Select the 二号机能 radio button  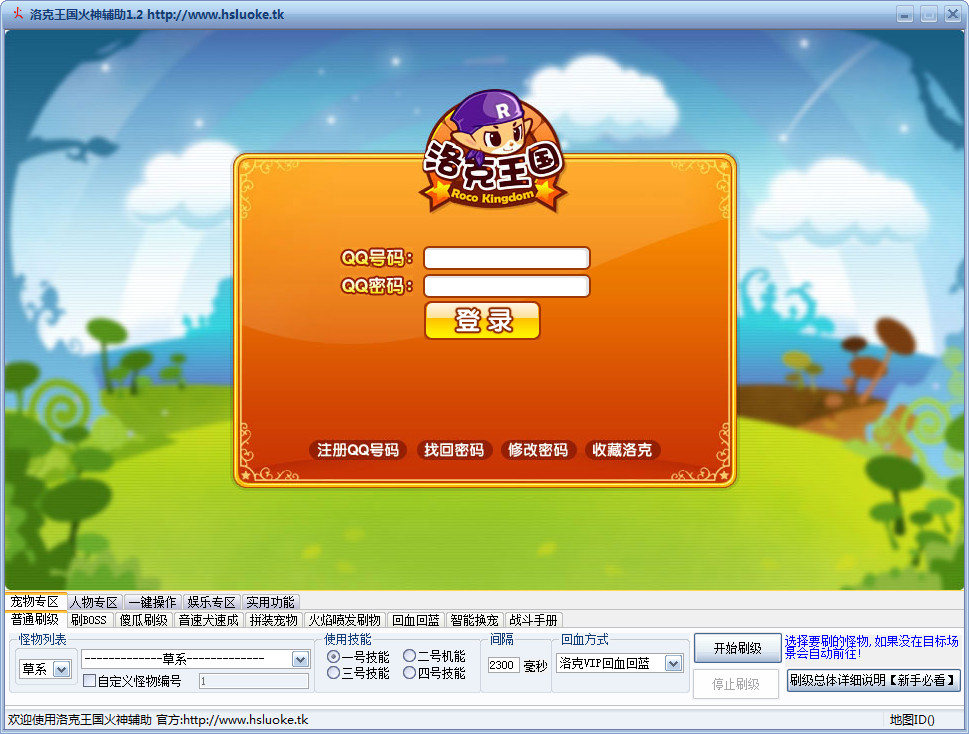tap(409, 656)
